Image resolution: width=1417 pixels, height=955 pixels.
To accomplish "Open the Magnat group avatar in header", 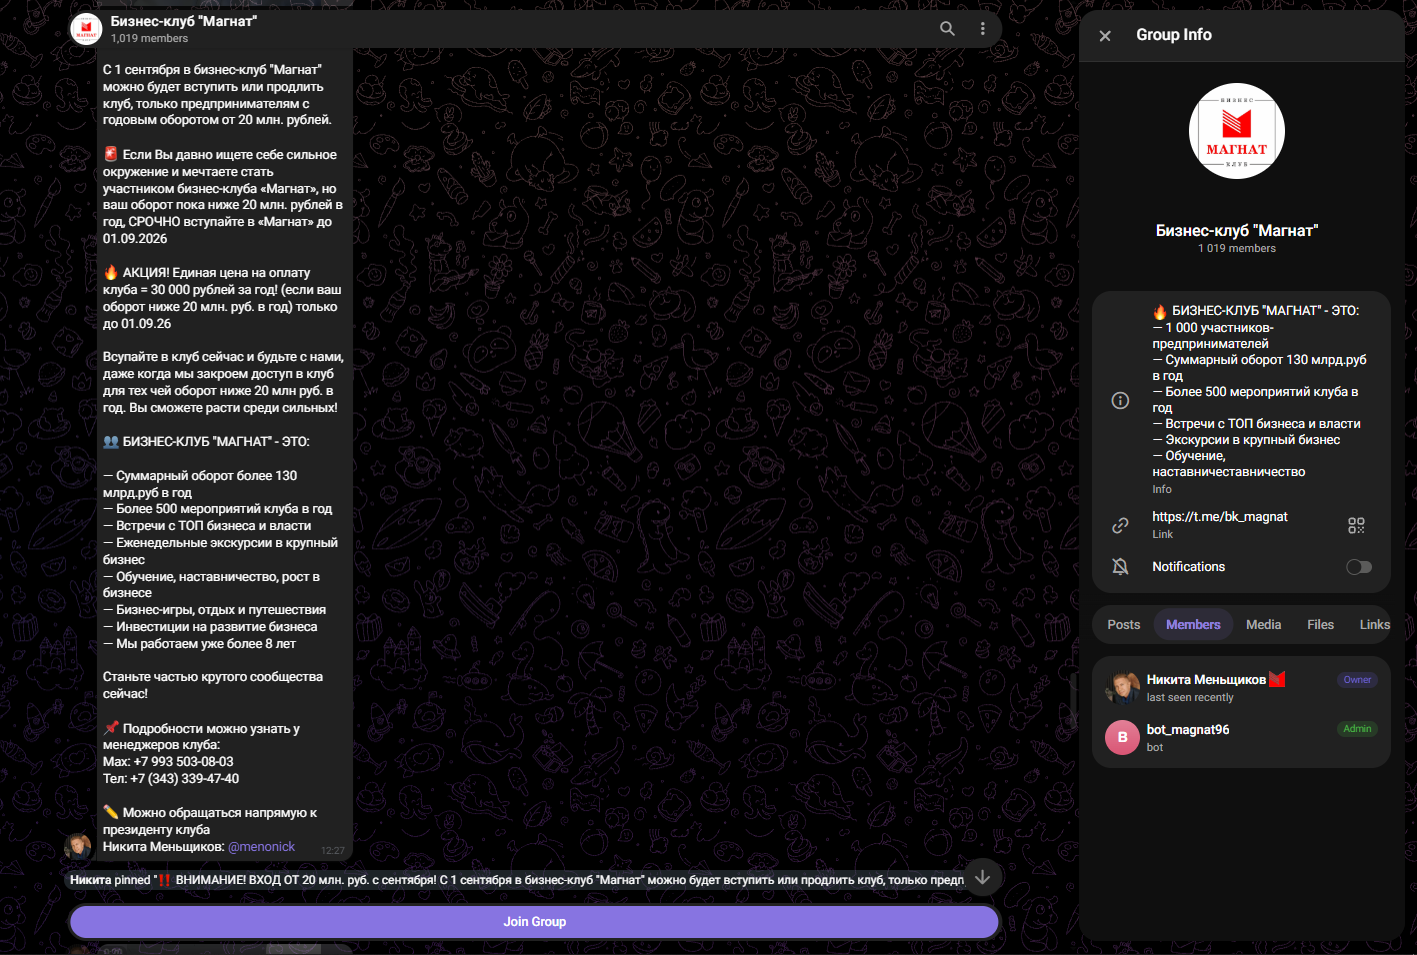I will (86, 29).
